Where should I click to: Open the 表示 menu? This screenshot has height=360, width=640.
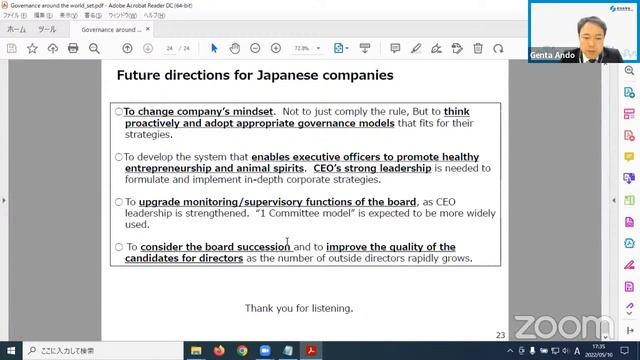coord(68,15)
